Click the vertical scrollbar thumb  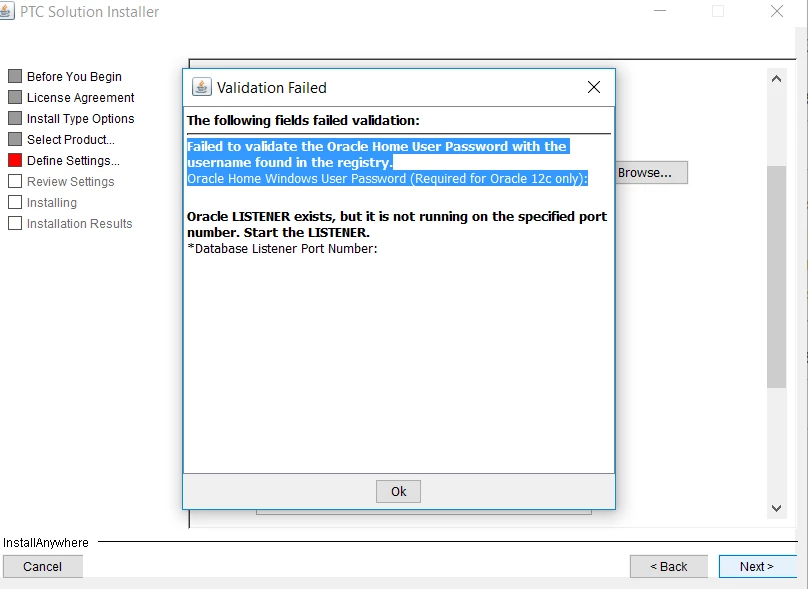coord(777,277)
